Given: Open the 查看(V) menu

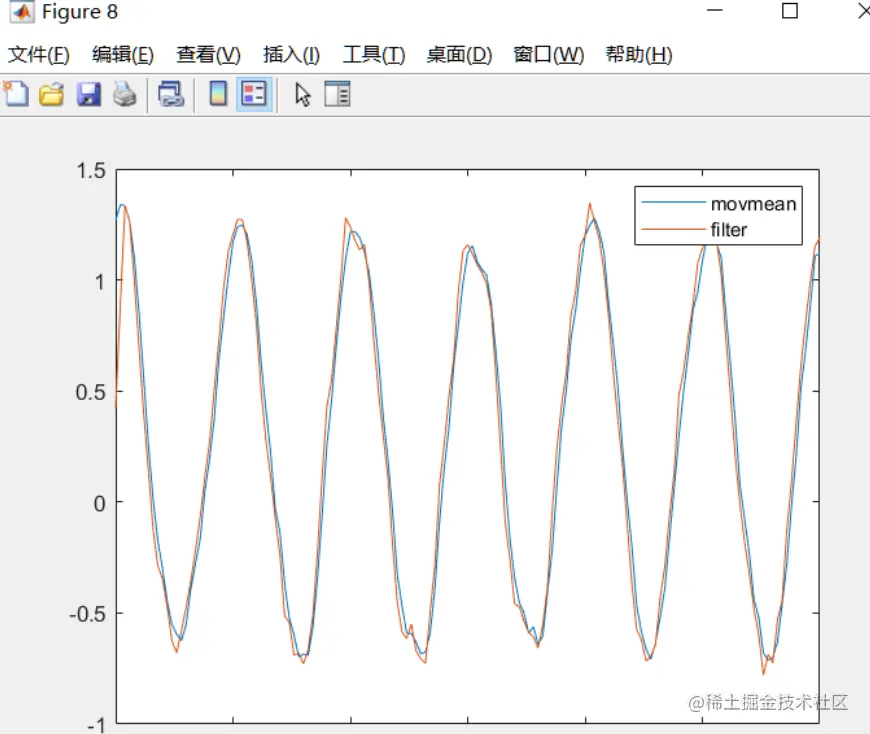Looking at the screenshot, I should (x=209, y=54).
